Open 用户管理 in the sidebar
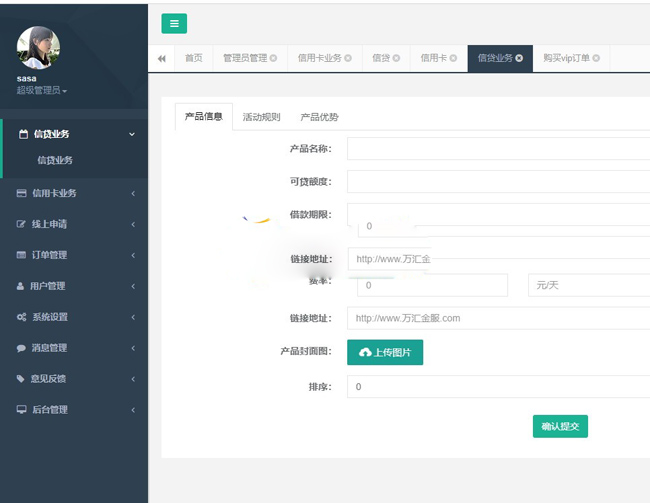 [x=74, y=286]
